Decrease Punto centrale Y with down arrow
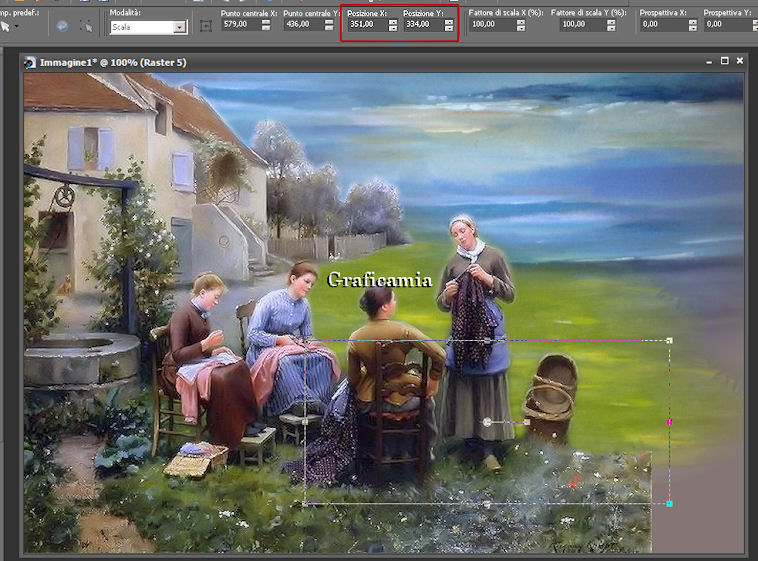This screenshot has height=561, width=758. 329,28
